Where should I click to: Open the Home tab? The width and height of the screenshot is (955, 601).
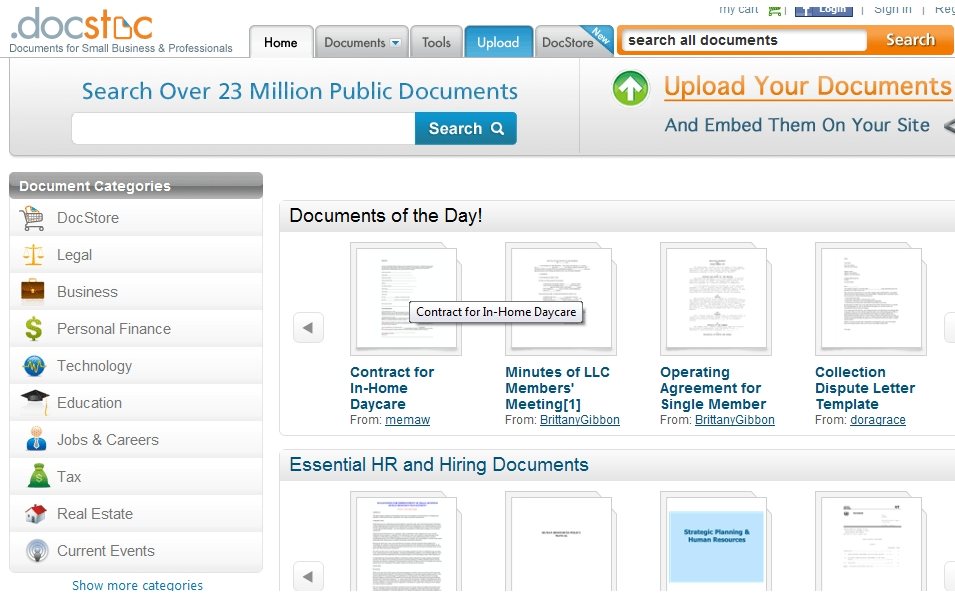click(x=281, y=43)
